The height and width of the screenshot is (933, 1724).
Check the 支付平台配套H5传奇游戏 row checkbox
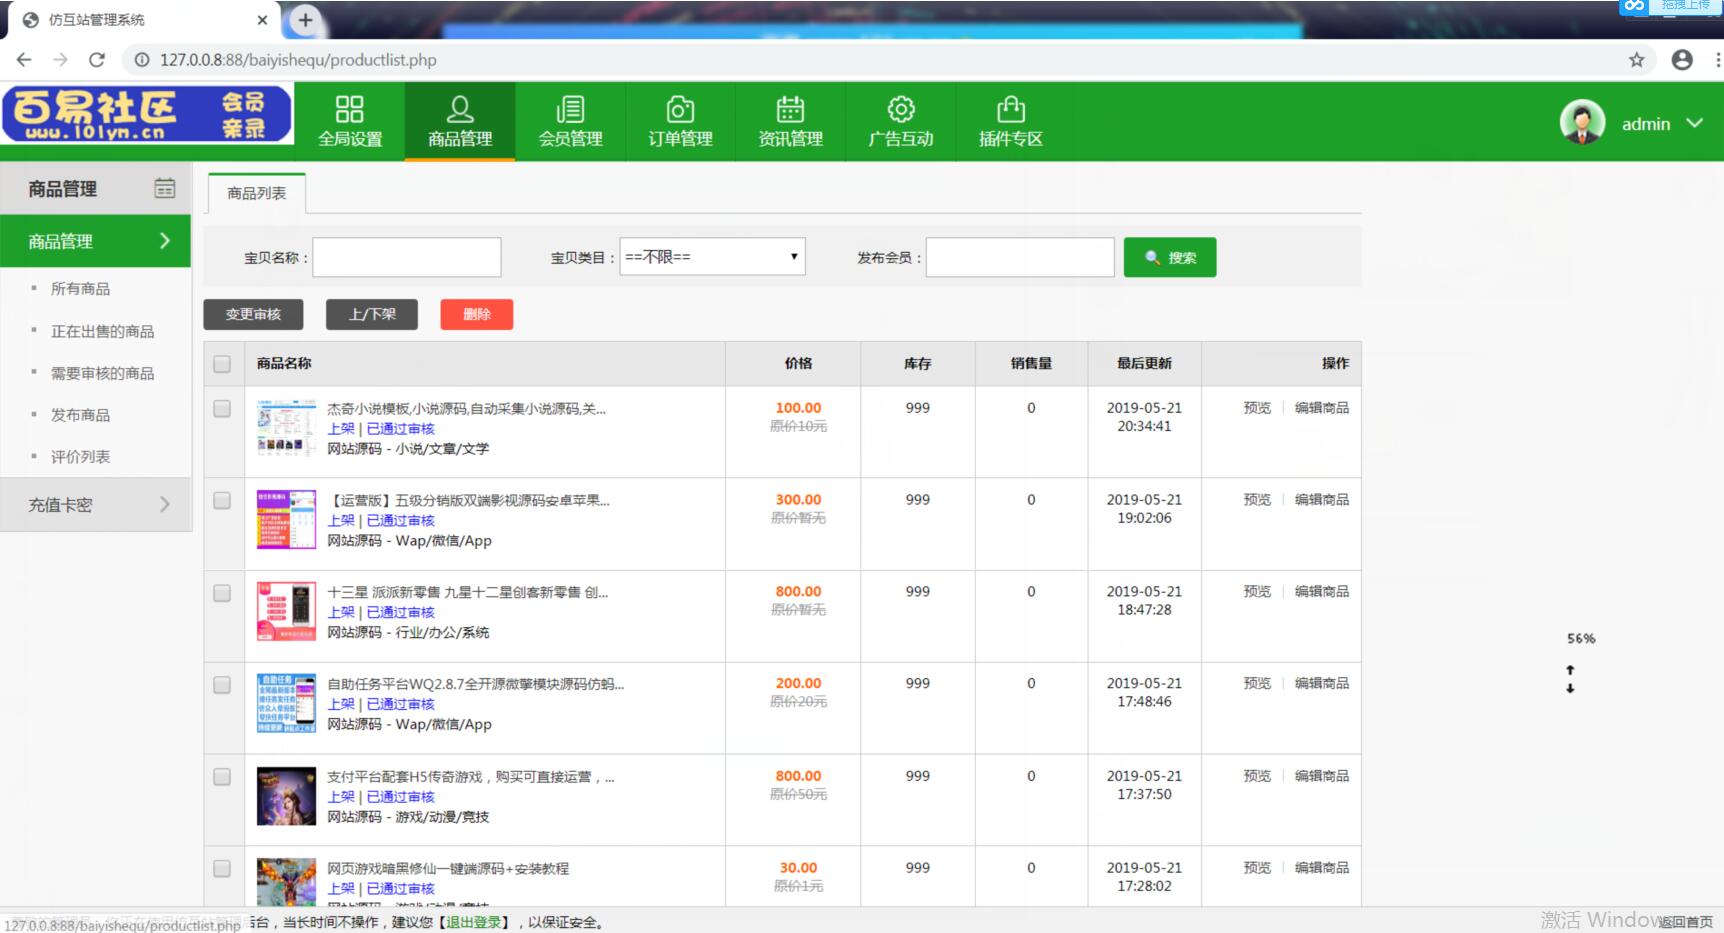[222, 777]
